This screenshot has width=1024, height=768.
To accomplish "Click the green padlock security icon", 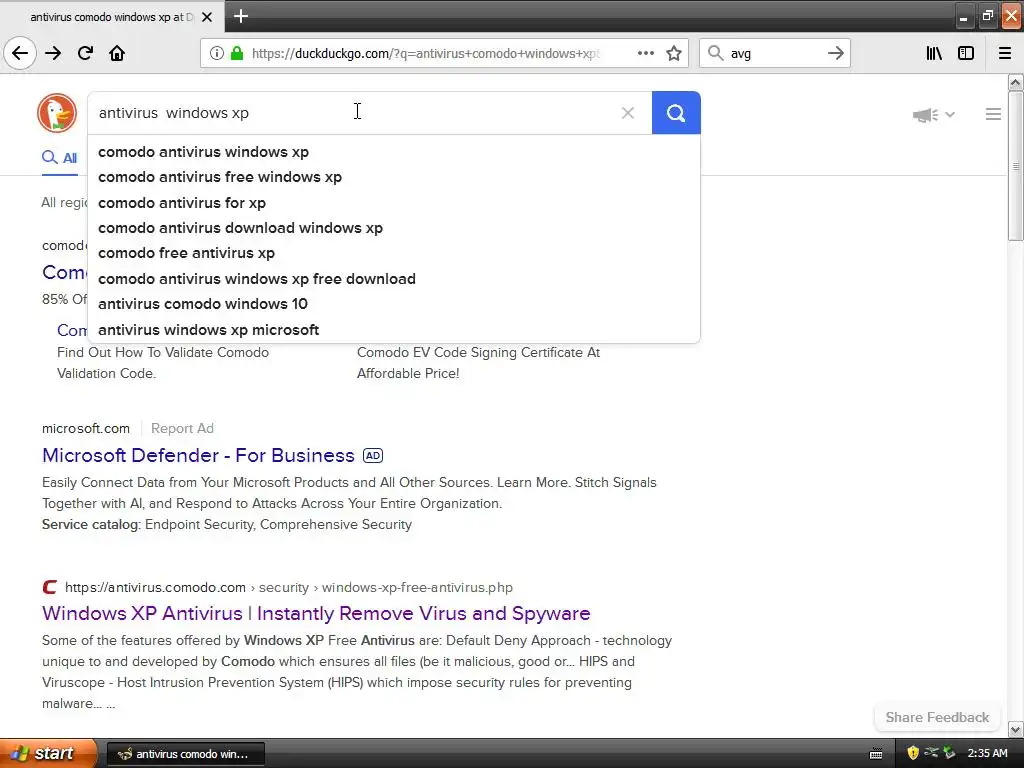I will coord(237,53).
